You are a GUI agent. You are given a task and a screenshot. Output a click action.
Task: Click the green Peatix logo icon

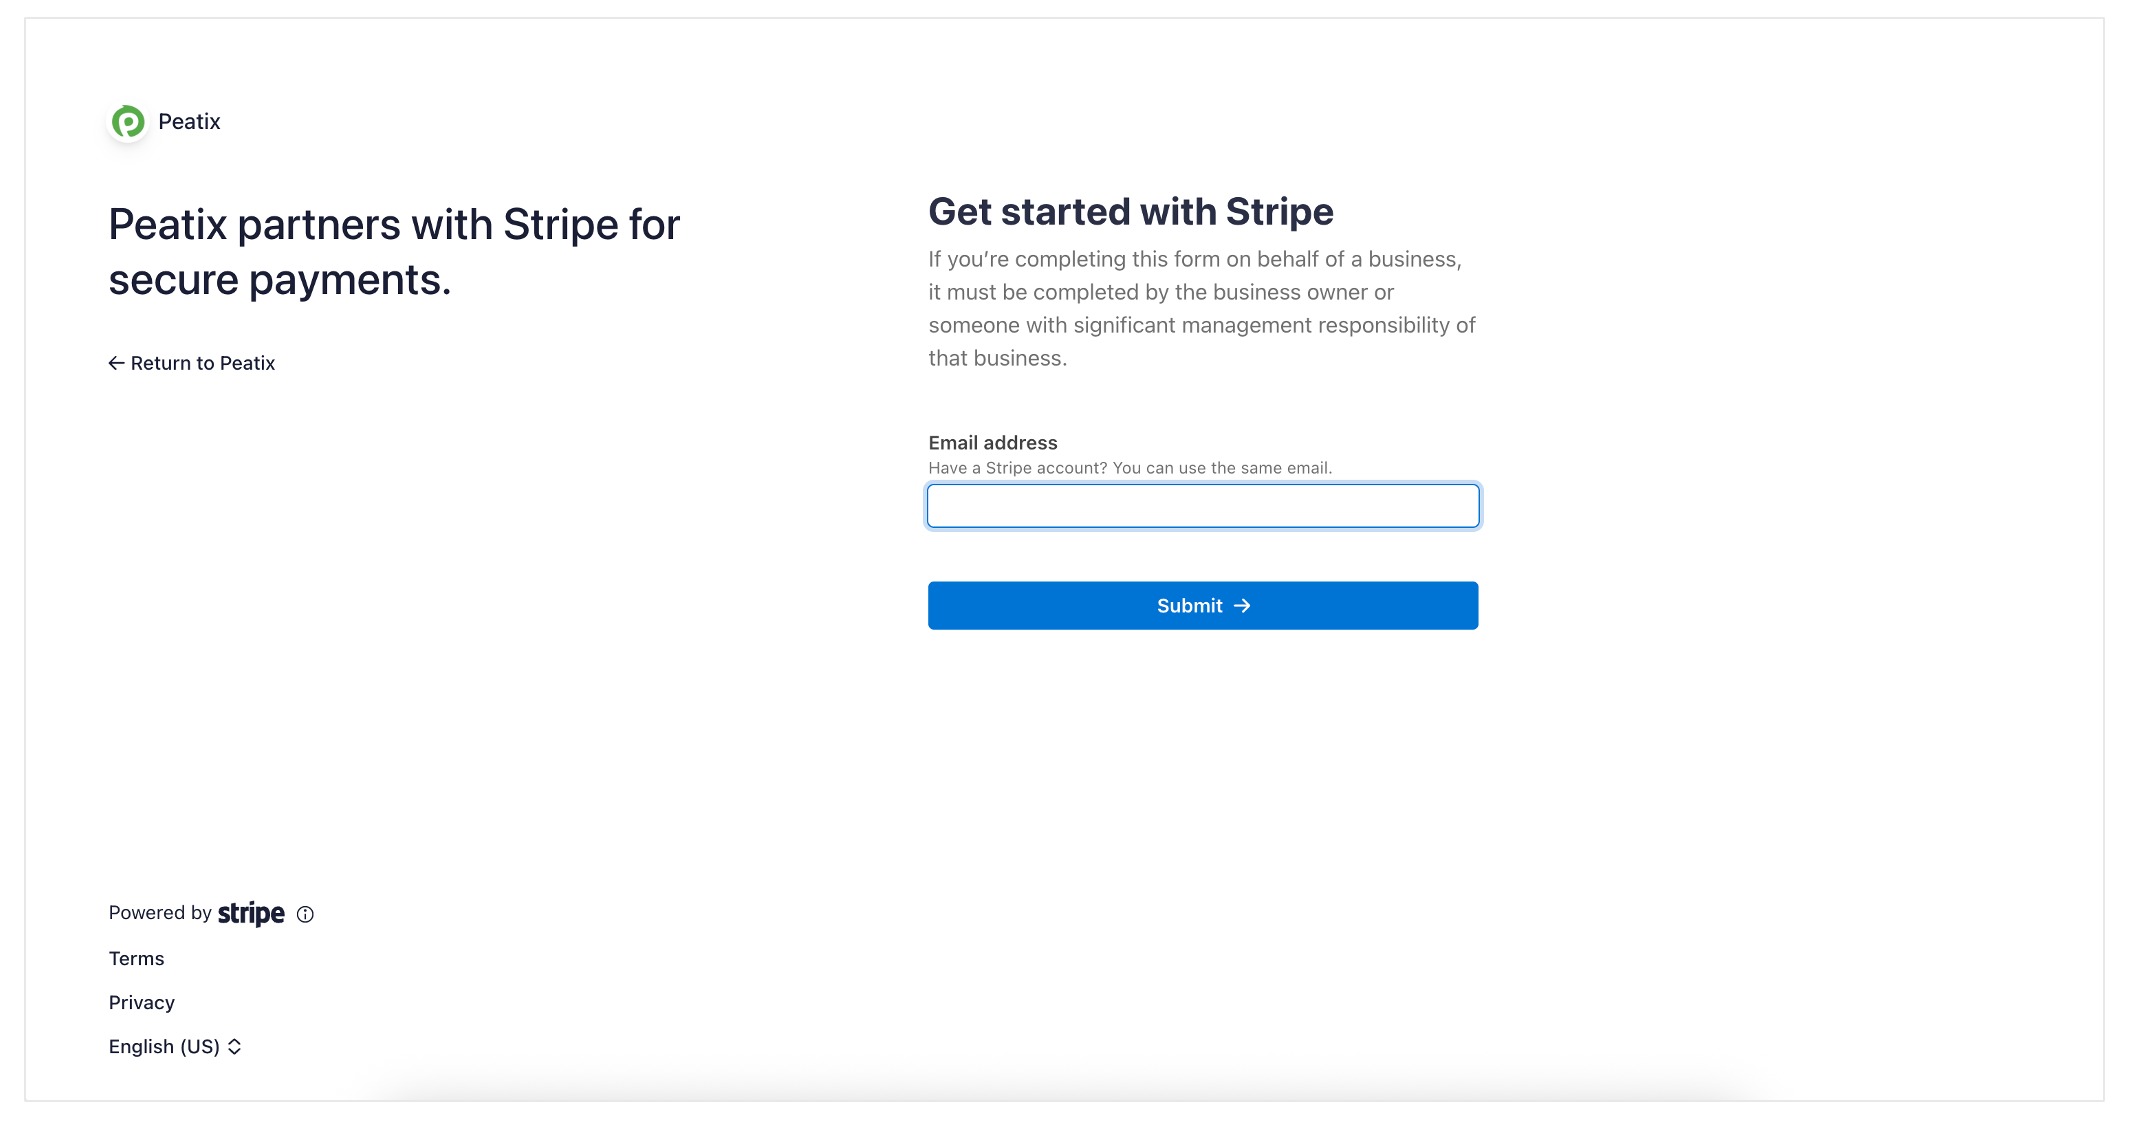pos(128,122)
